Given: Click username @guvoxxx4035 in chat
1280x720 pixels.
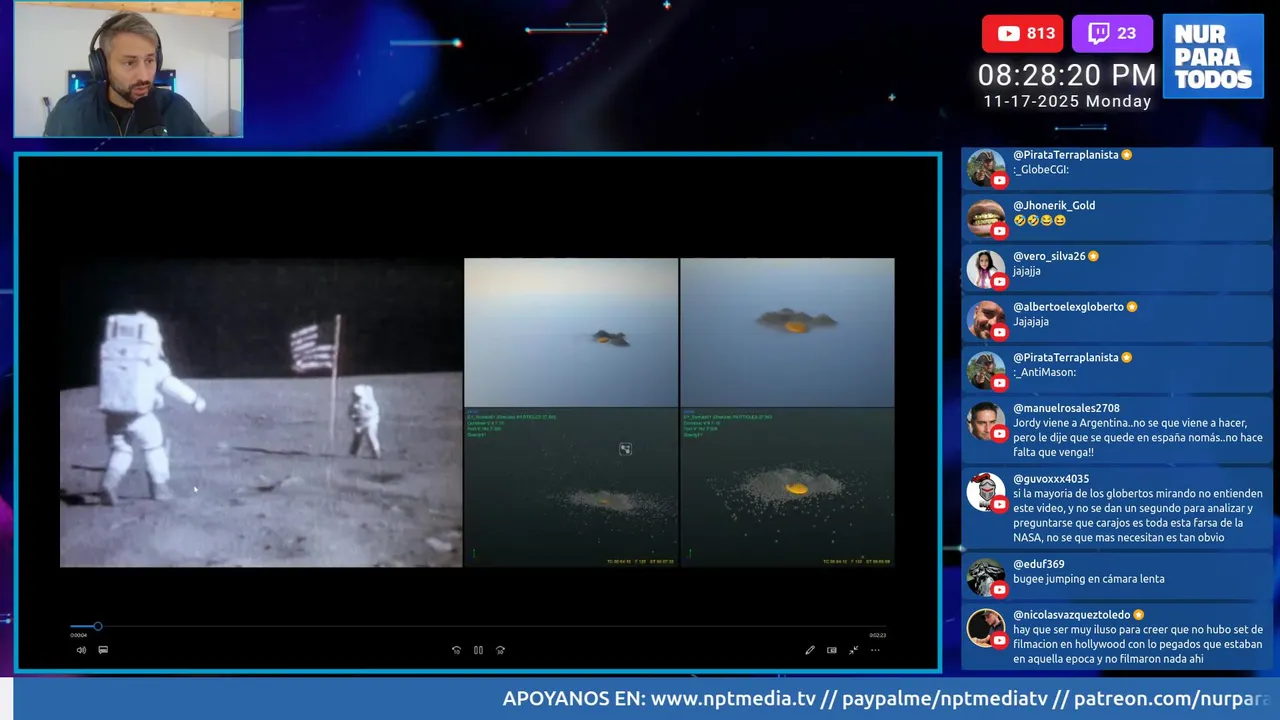Looking at the screenshot, I should pyautogui.click(x=1051, y=479).
